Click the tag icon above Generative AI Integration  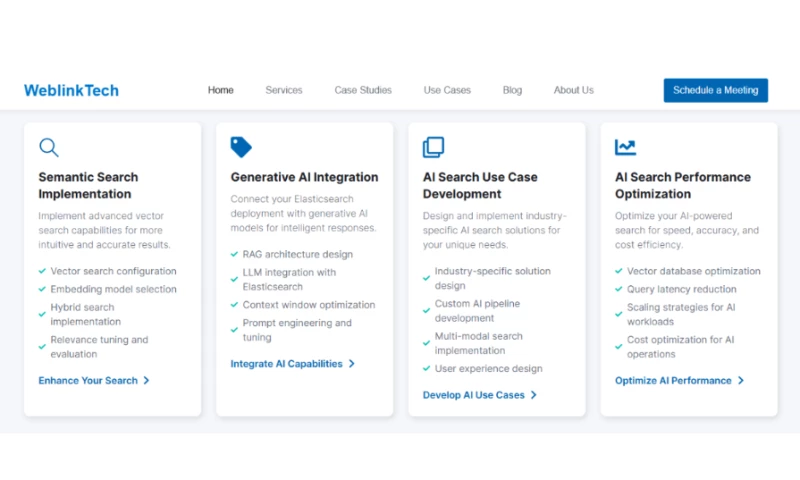pyautogui.click(x=241, y=147)
